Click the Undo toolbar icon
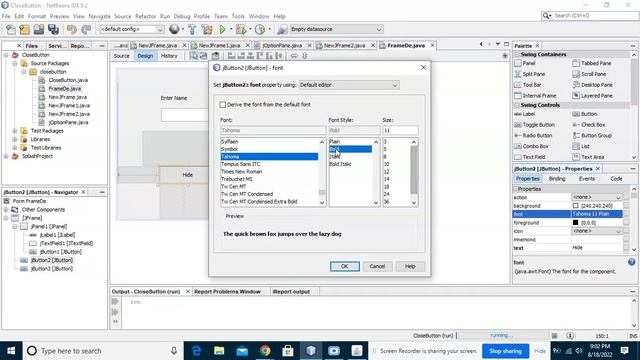The width and height of the screenshot is (640, 360). 72,29
